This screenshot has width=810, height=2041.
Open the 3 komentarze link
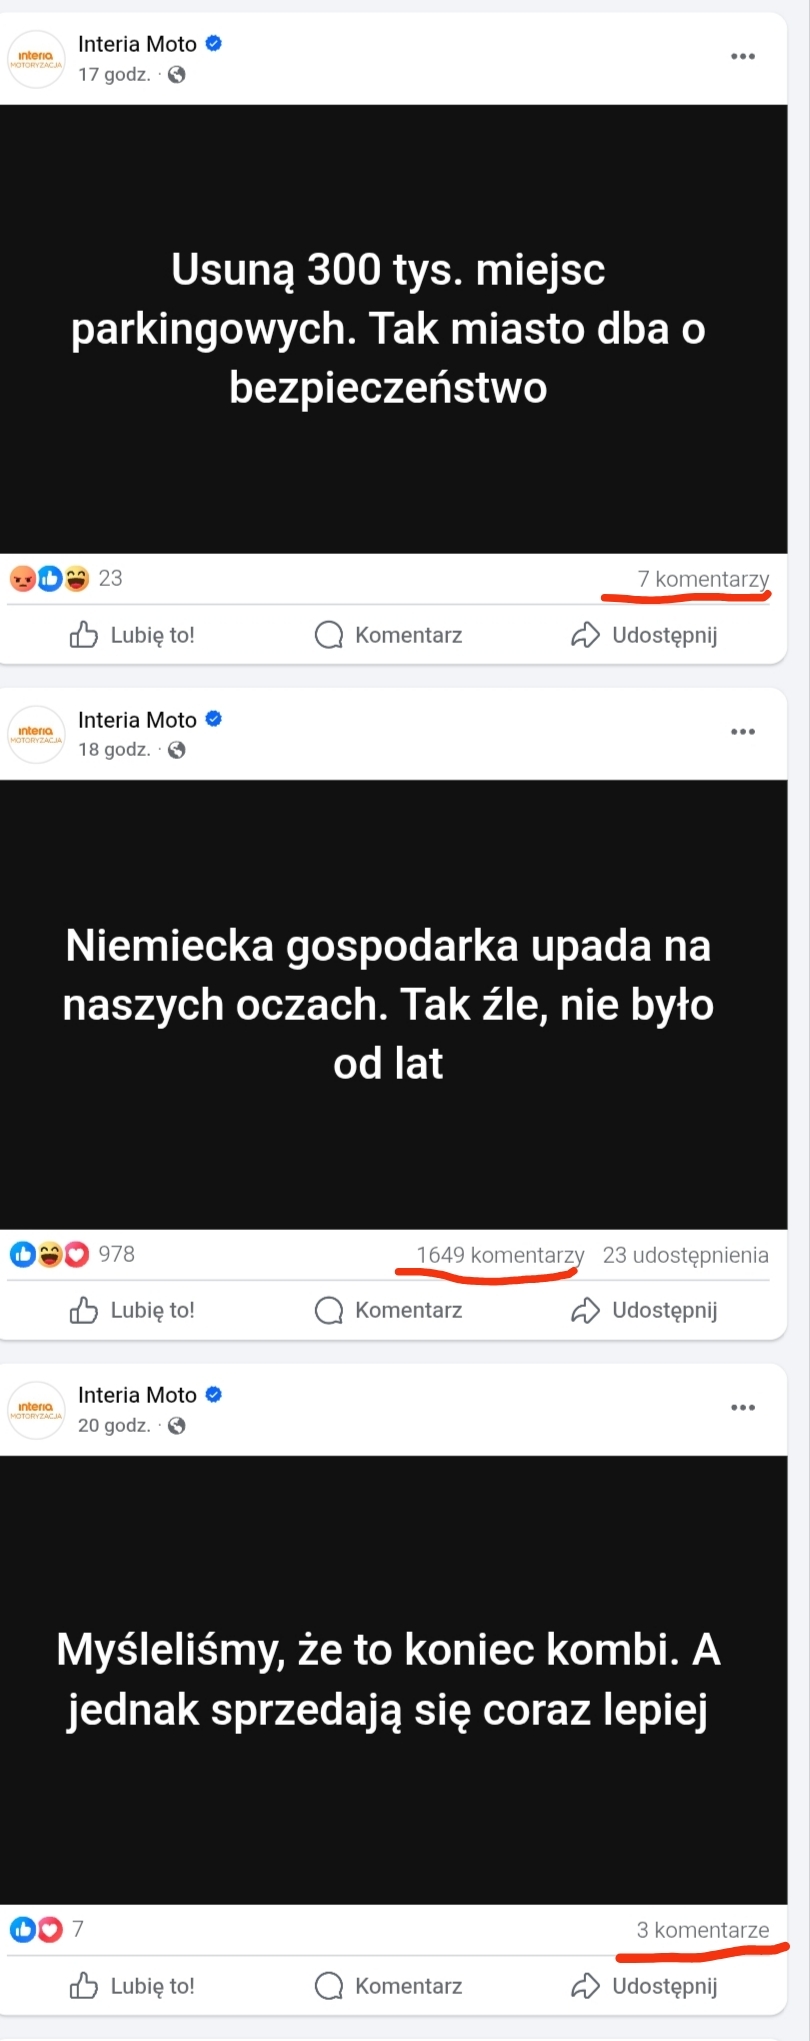pyautogui.click(x=703, y=1930)
